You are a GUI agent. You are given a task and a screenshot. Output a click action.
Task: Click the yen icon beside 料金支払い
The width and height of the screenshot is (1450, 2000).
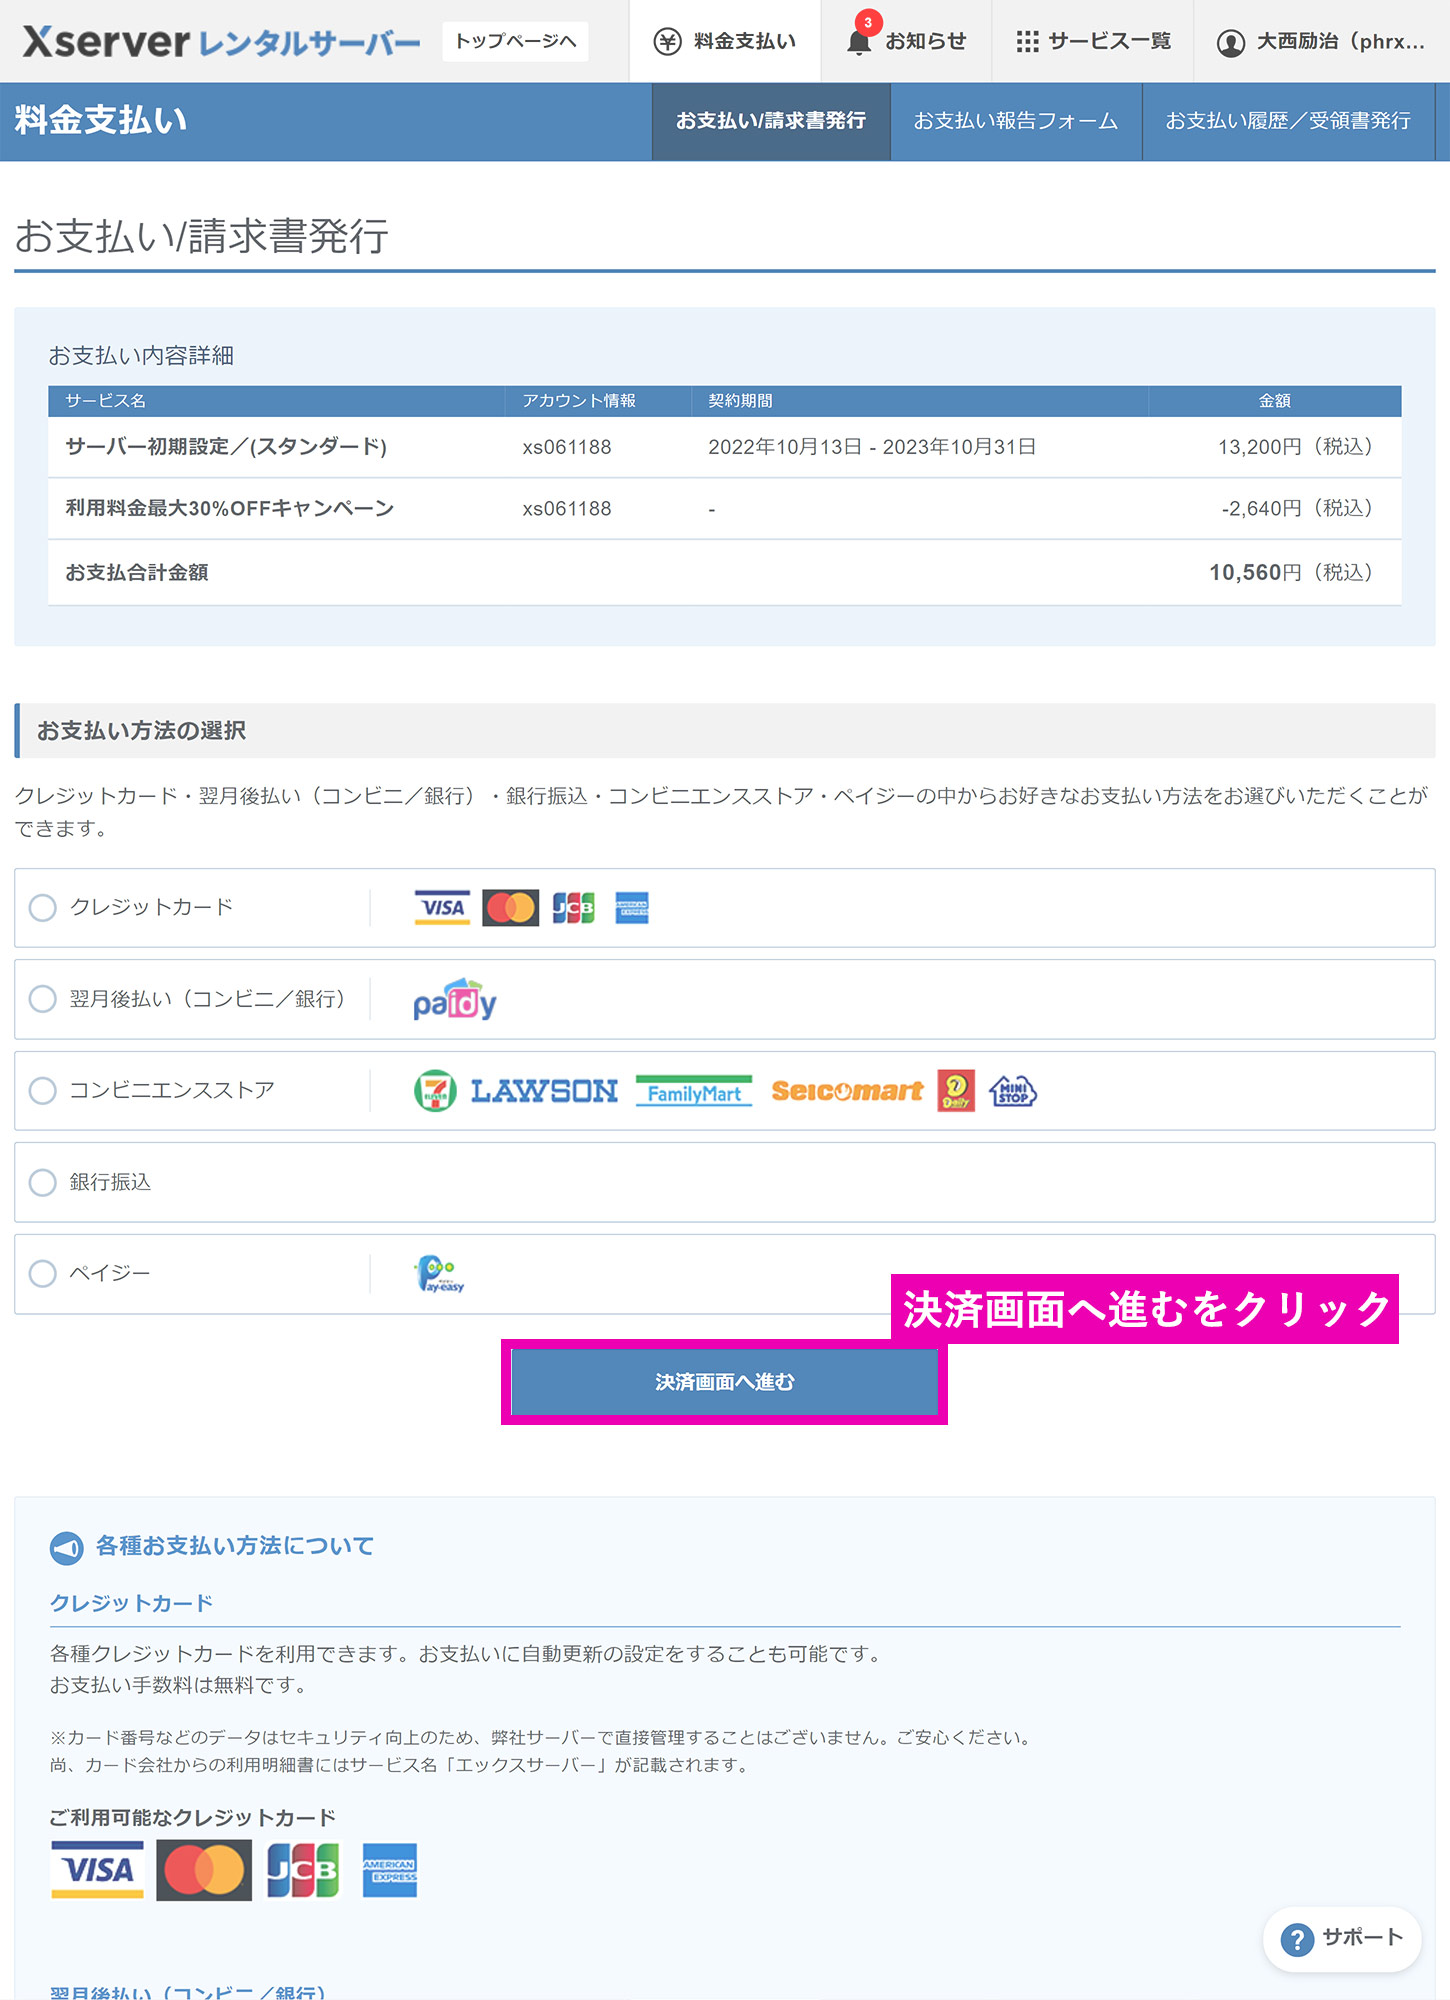point(667,42)
